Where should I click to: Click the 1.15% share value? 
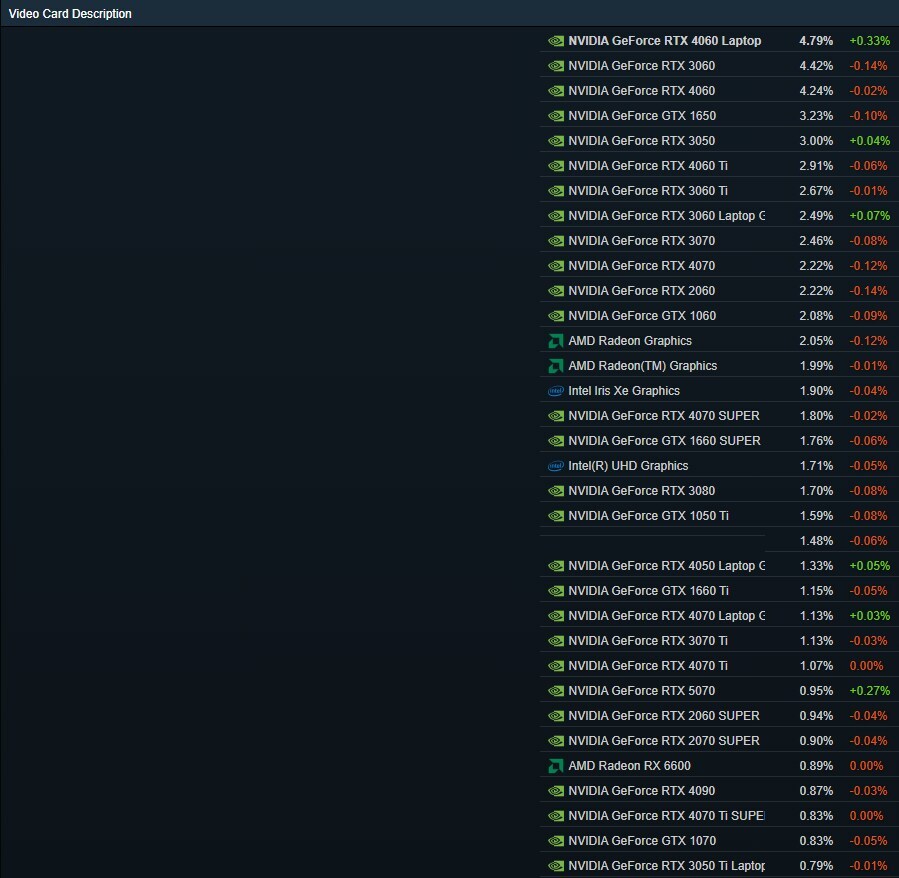coord(816,591)
